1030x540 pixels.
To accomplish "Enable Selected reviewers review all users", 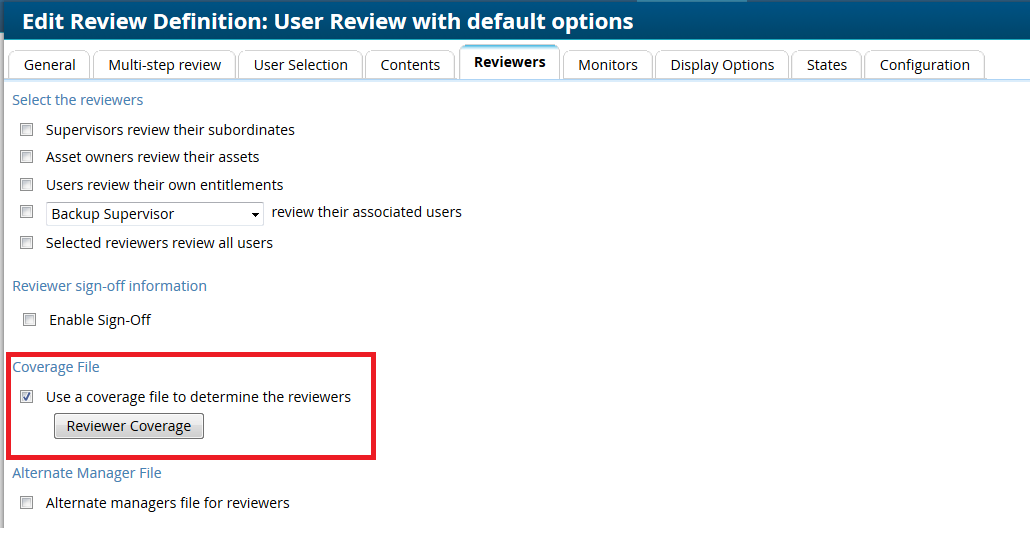I will [27, 243].
